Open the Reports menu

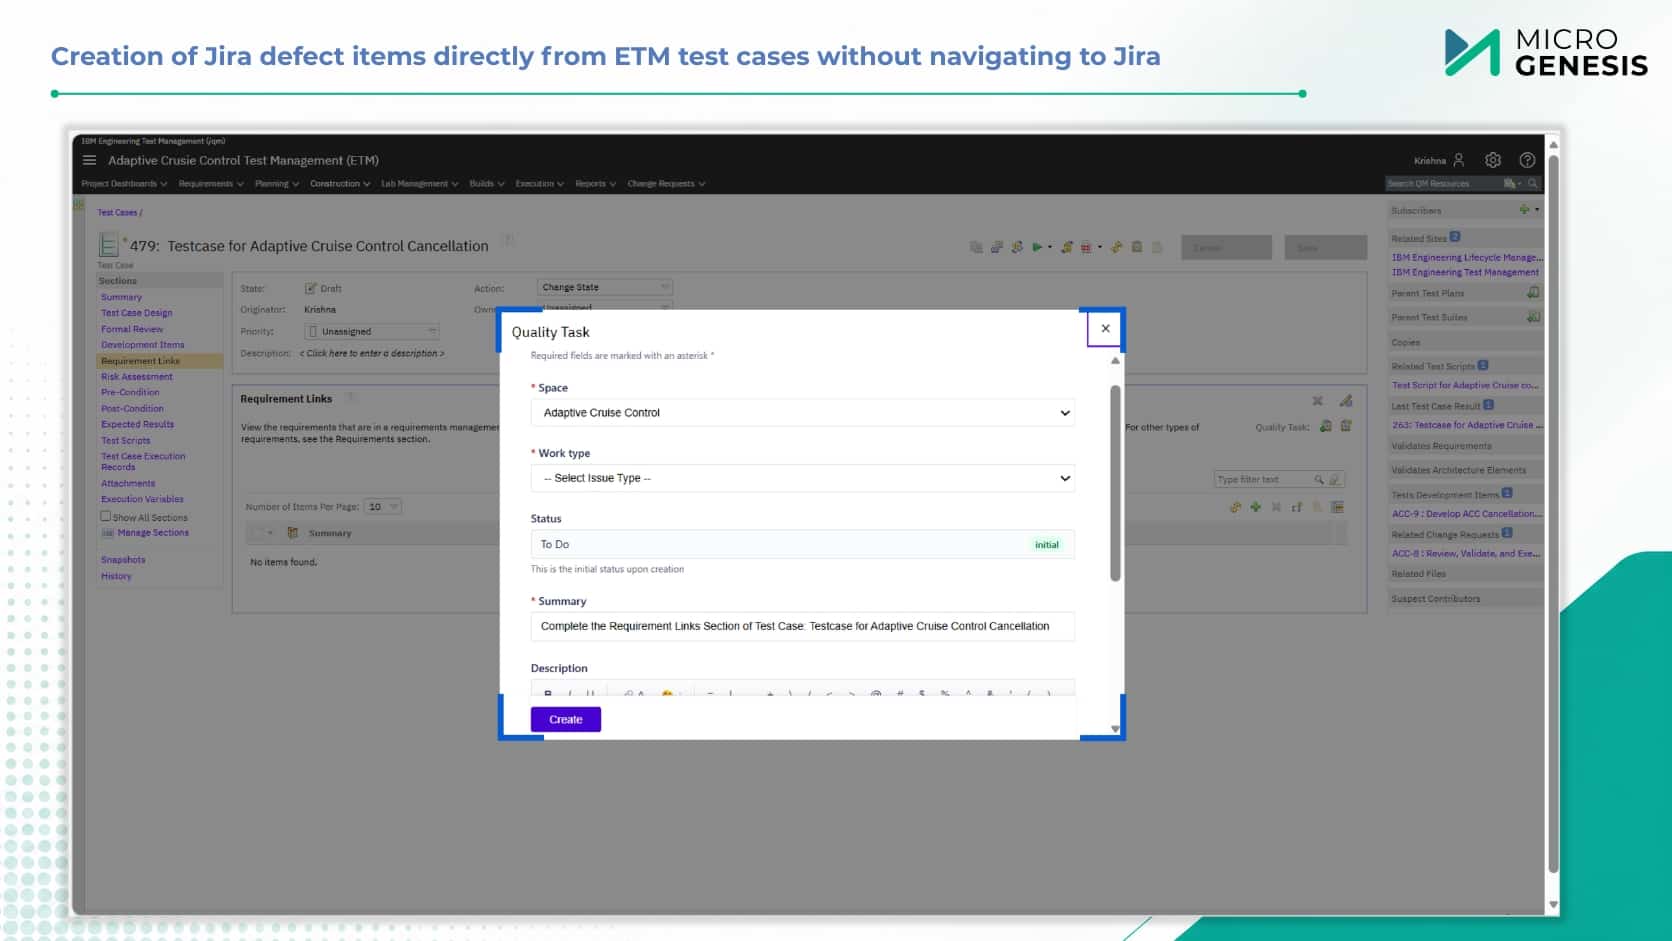pos(596,184)
